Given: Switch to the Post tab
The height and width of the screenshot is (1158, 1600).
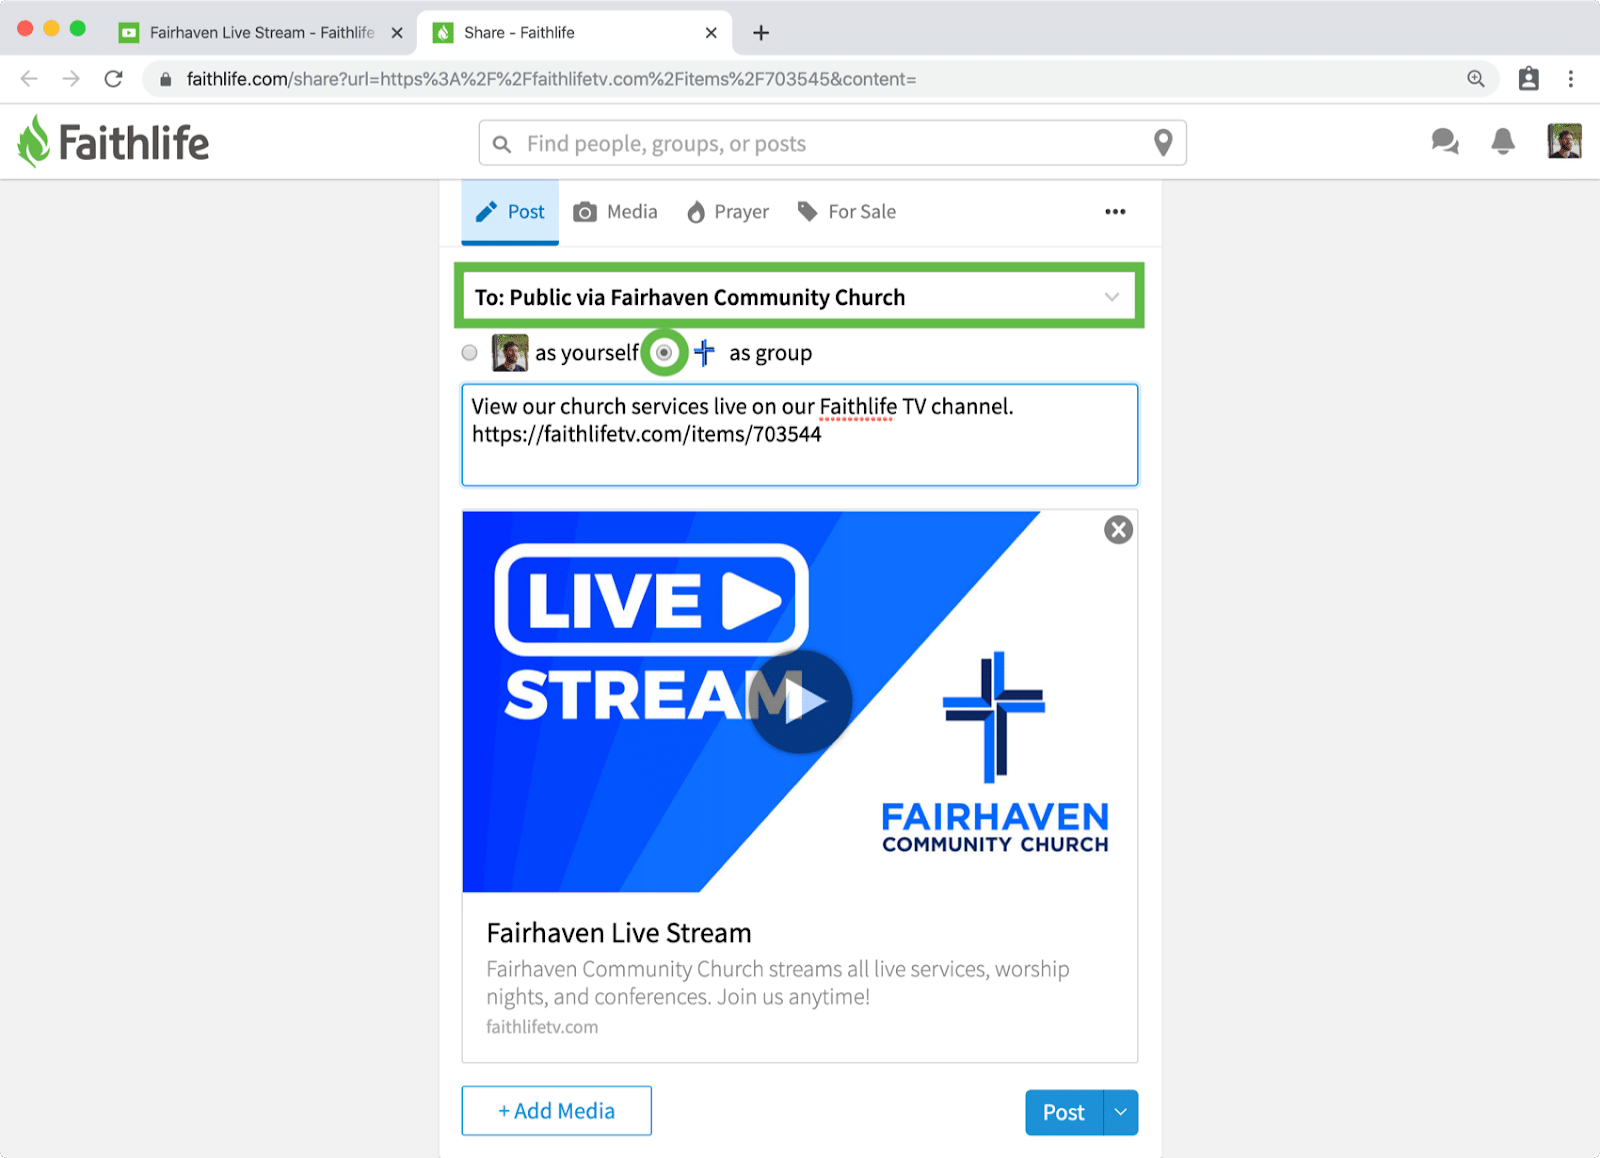Looking at the screenshot, I should 510,212.
